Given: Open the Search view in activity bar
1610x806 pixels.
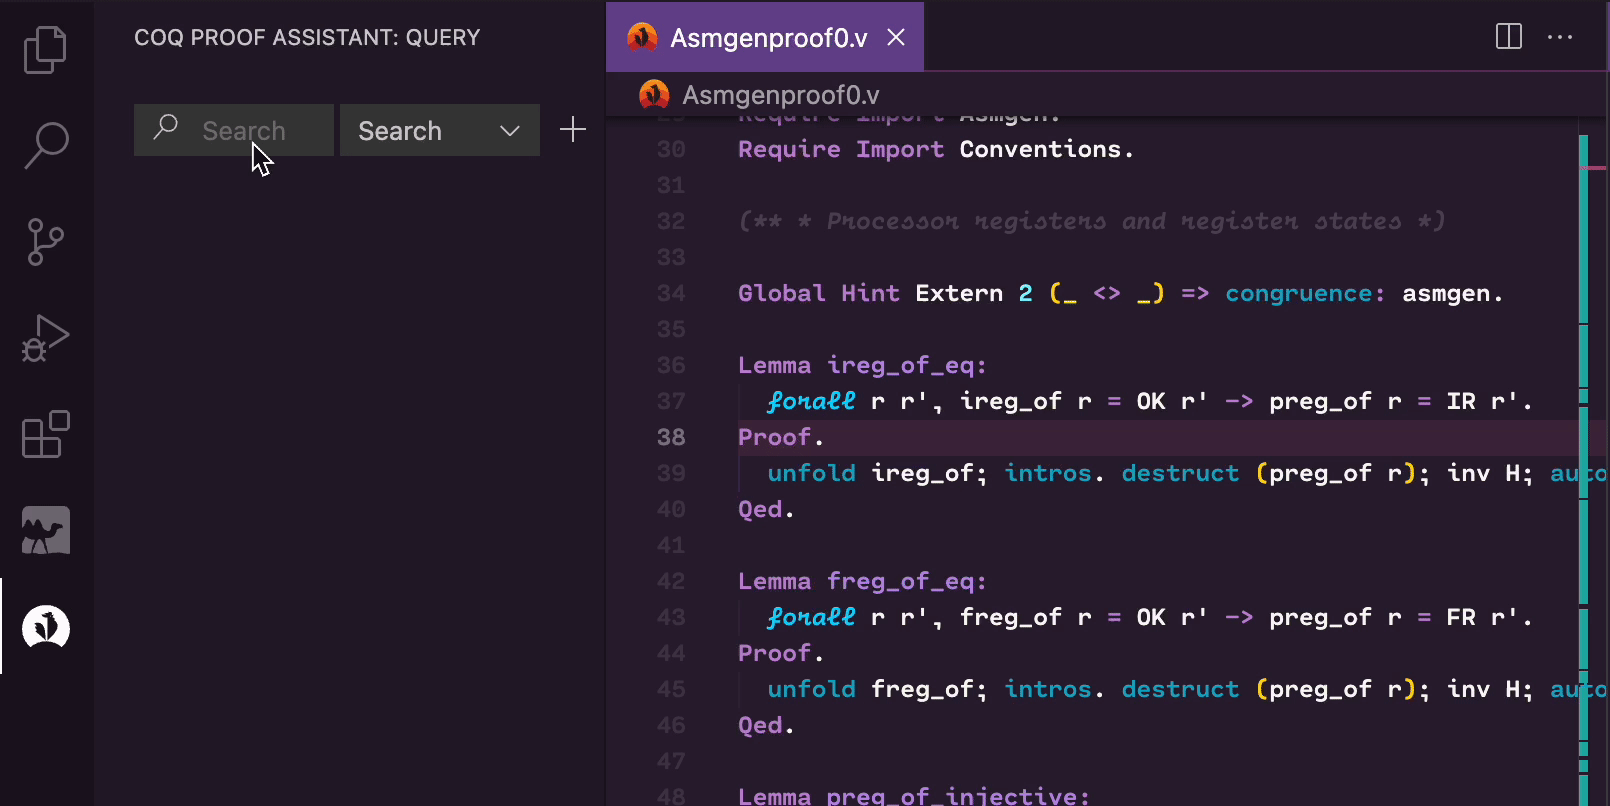Looking at the screenshot, I should 45,145.
